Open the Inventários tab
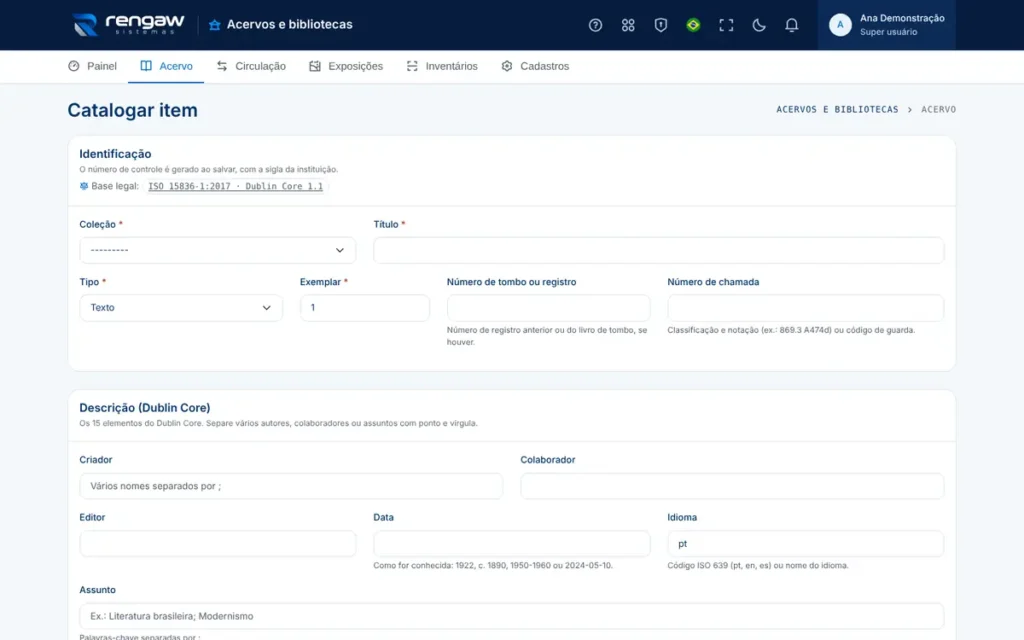1024x640 pixels. pos(441,66)
